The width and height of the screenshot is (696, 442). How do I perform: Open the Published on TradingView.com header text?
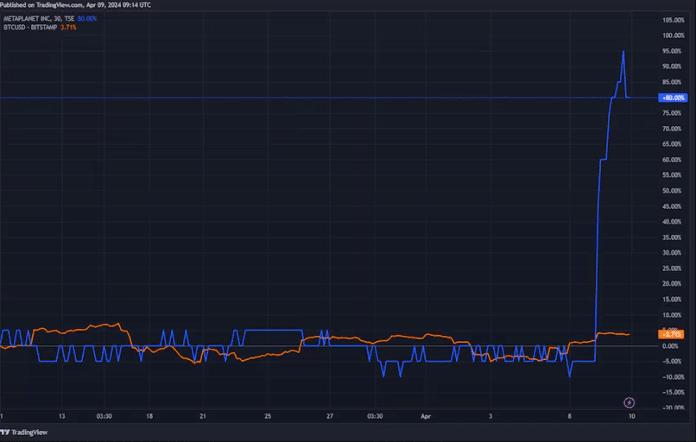click(x=76, y=5)
